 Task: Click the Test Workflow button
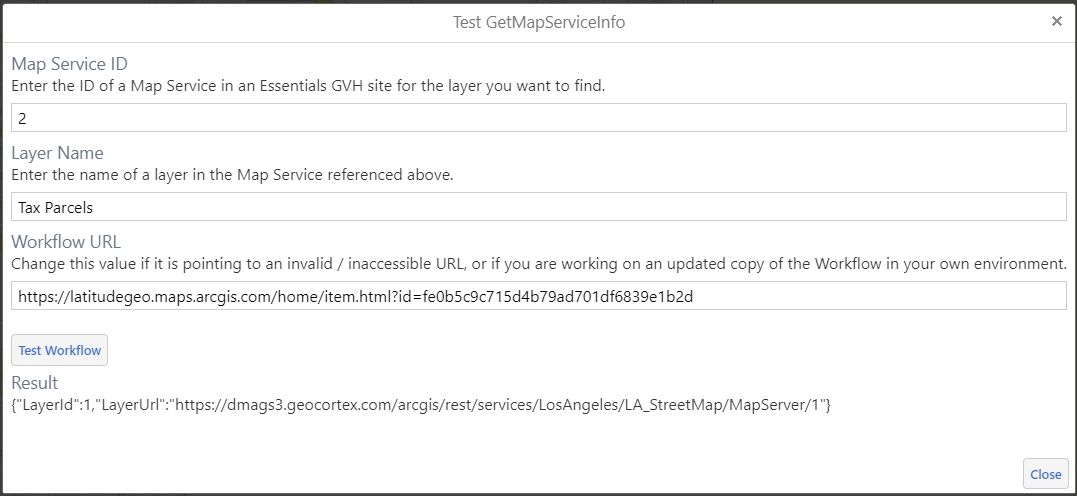click(x=59, y=350)
